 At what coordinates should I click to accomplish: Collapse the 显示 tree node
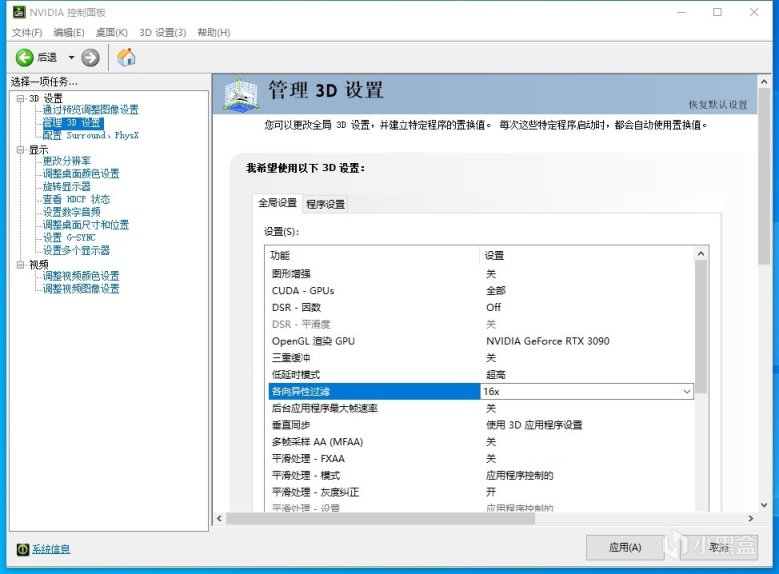(x=20, y=150)
